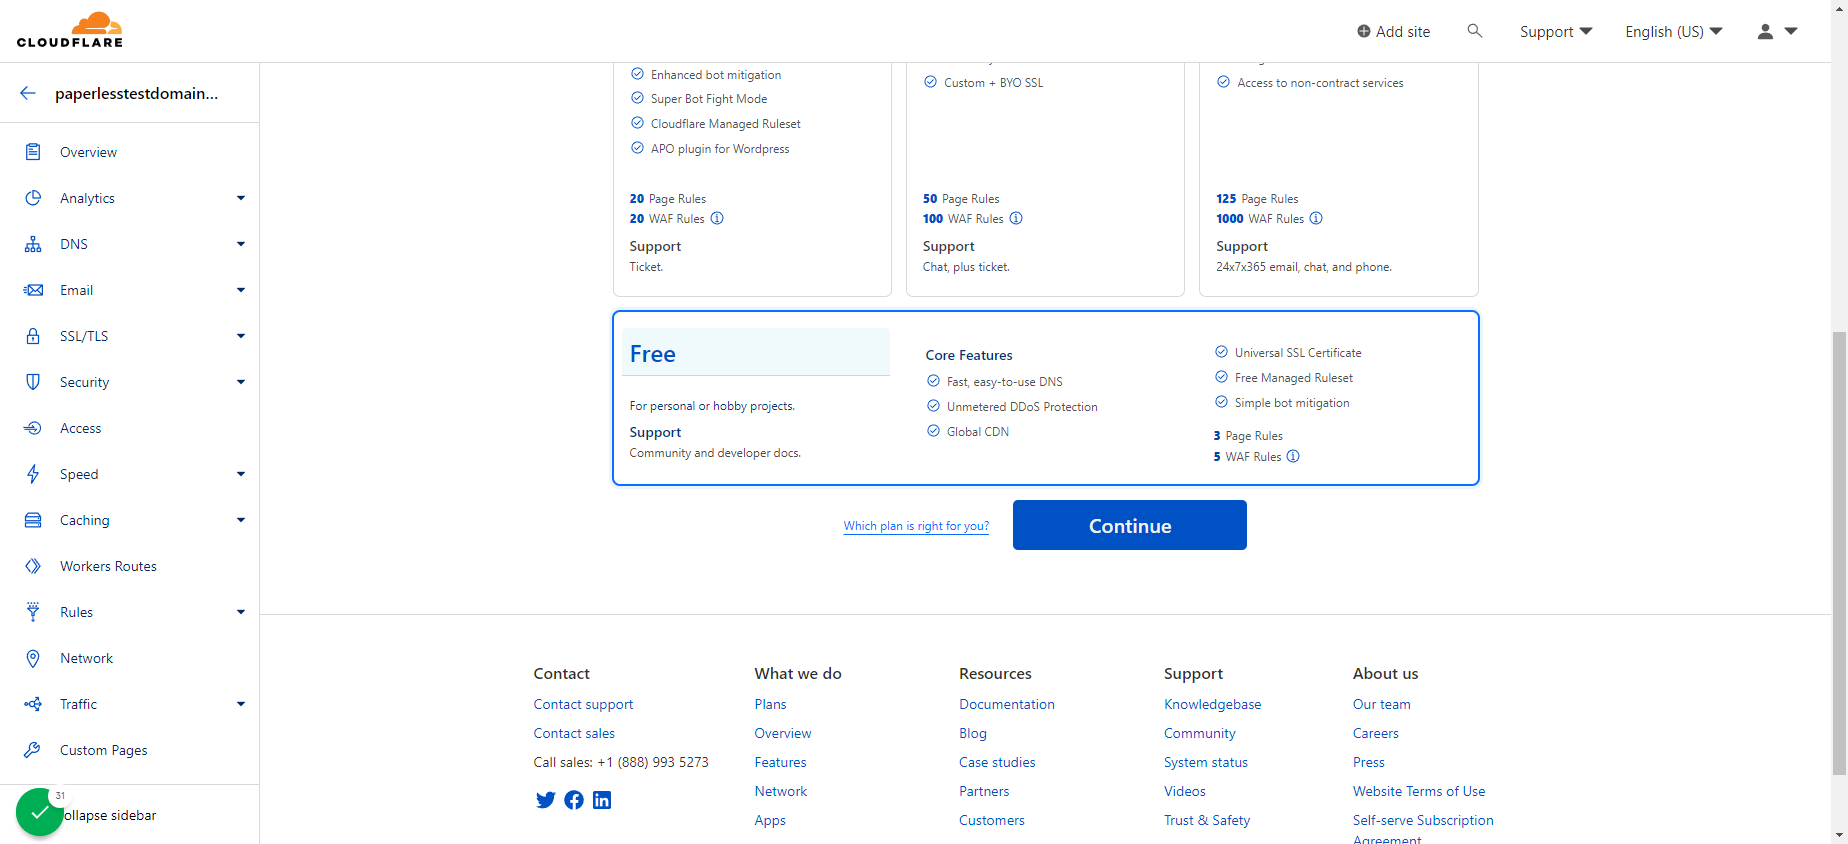
Task: Open the English (US) language dropdown
Action: (x=1674, y=32)
